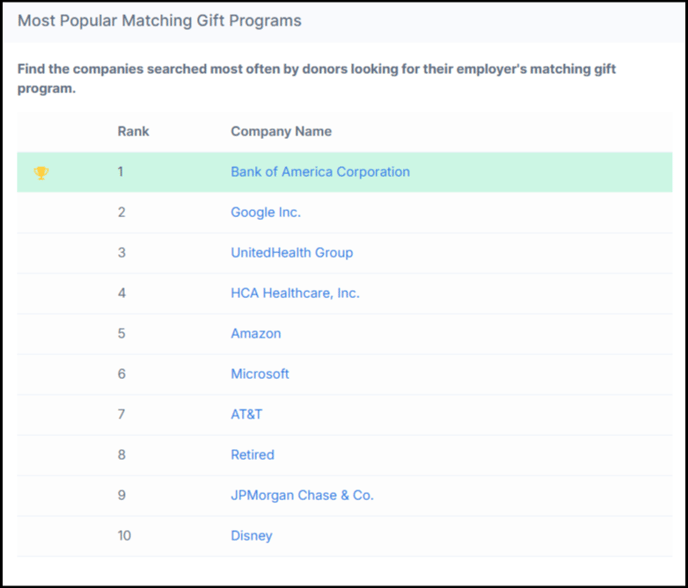Click rank number 1 in highlighted row

[x=121, y=172]
